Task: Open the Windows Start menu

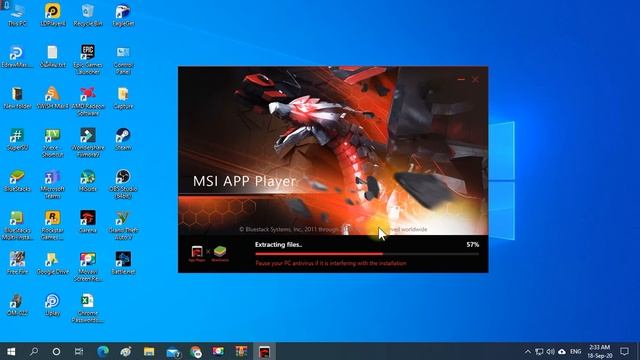Action: click(11, 351)
